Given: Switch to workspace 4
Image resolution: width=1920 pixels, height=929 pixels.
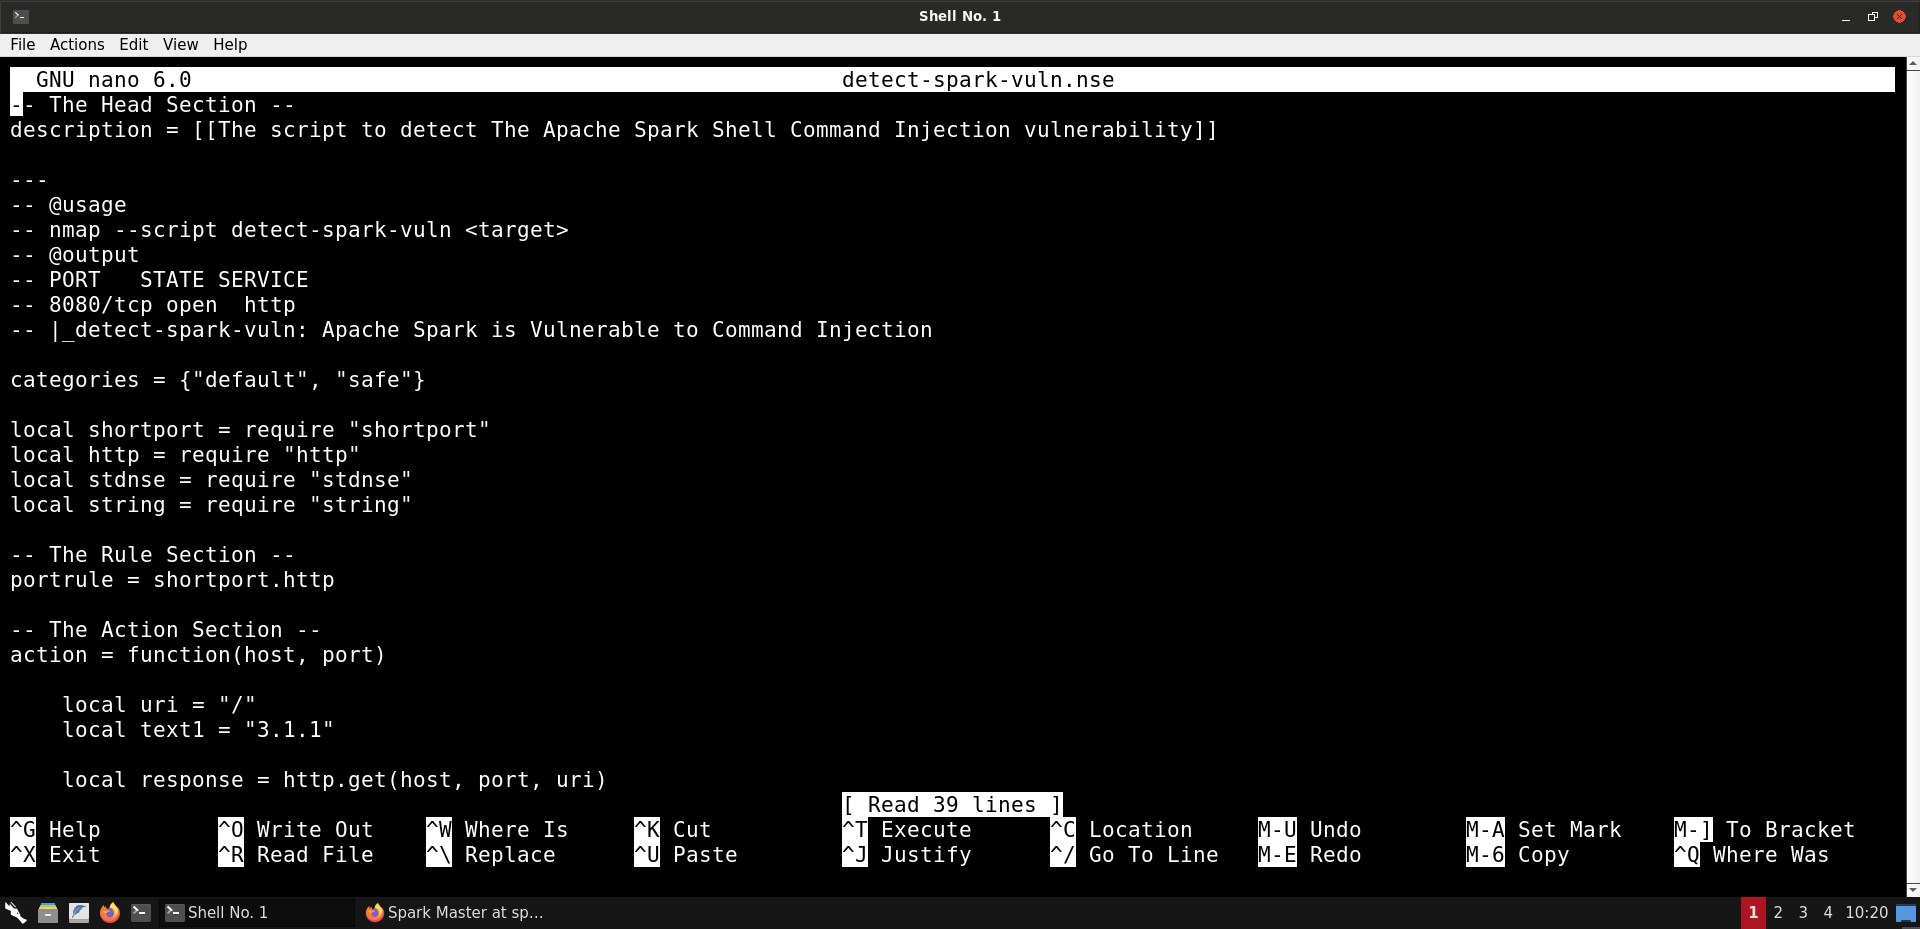Looking at the screenshot, I should click(x=1828, y=912).
